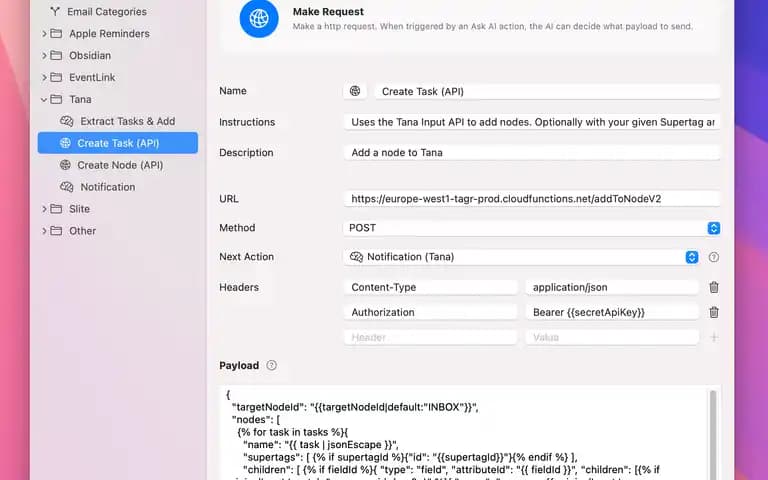The image size is (768, 480).
Task: Delete the Authorization header with trash icon
Action: [x=714, y=312]
